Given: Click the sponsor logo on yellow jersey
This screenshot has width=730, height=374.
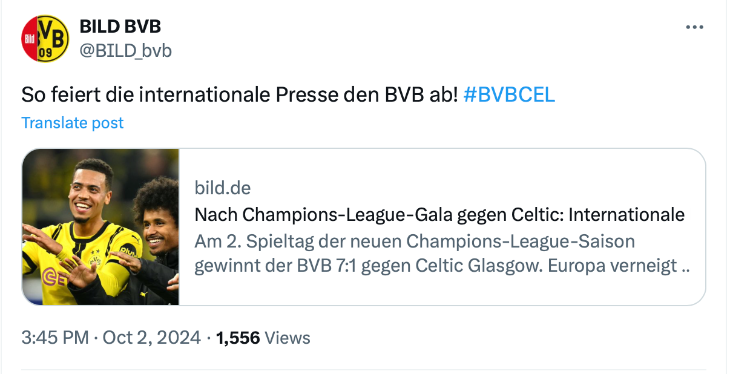Looking at the screenshot, I should tap(54, 276).
